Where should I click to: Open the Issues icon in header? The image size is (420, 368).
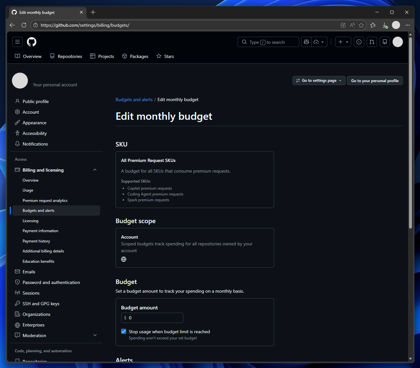(359, 42)
